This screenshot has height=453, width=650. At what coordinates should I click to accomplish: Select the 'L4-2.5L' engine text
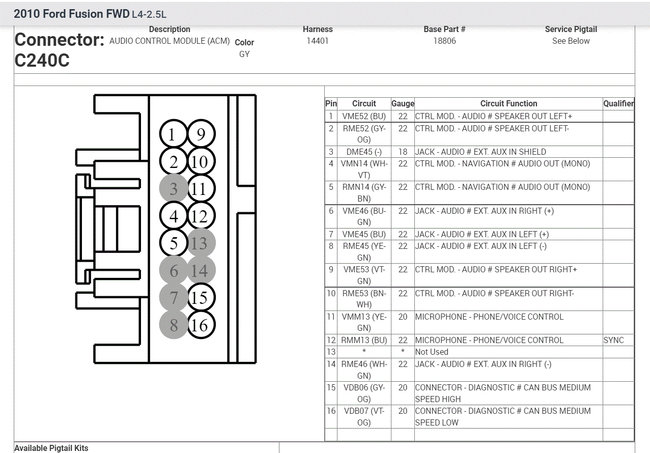pyautogui.click(x=149, y=15)
